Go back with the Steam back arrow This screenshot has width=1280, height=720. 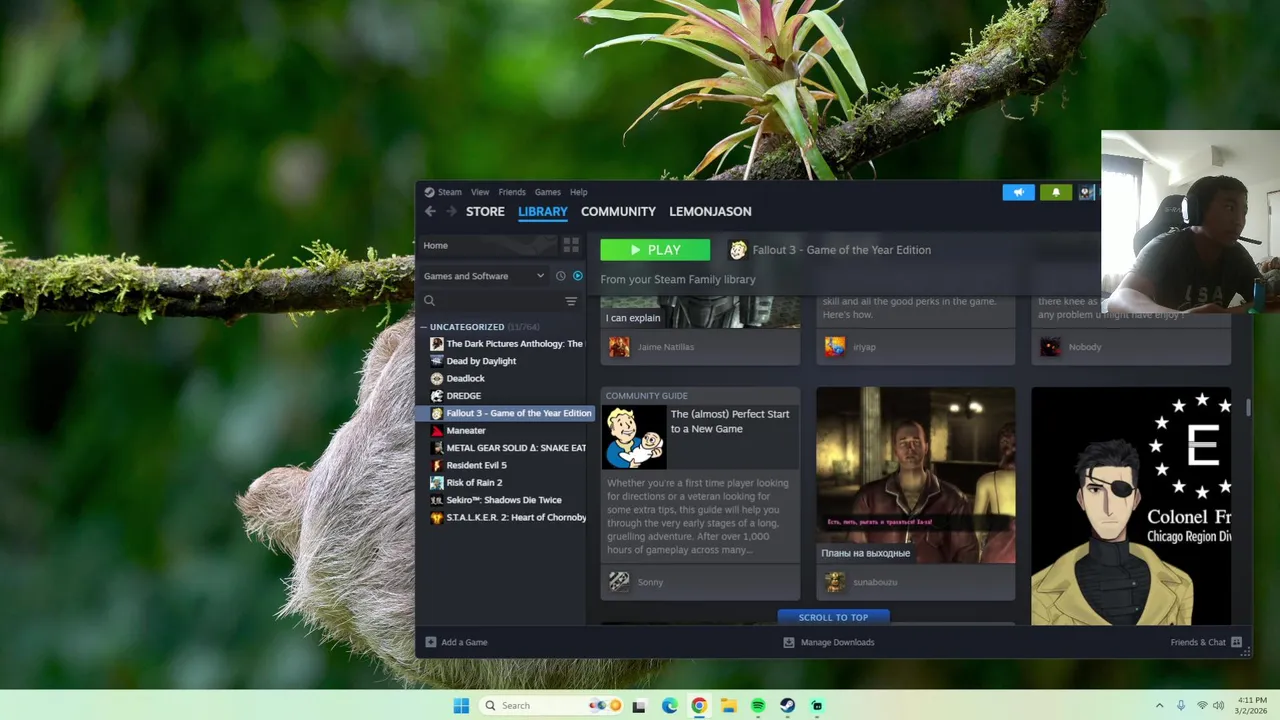point(430,211)
